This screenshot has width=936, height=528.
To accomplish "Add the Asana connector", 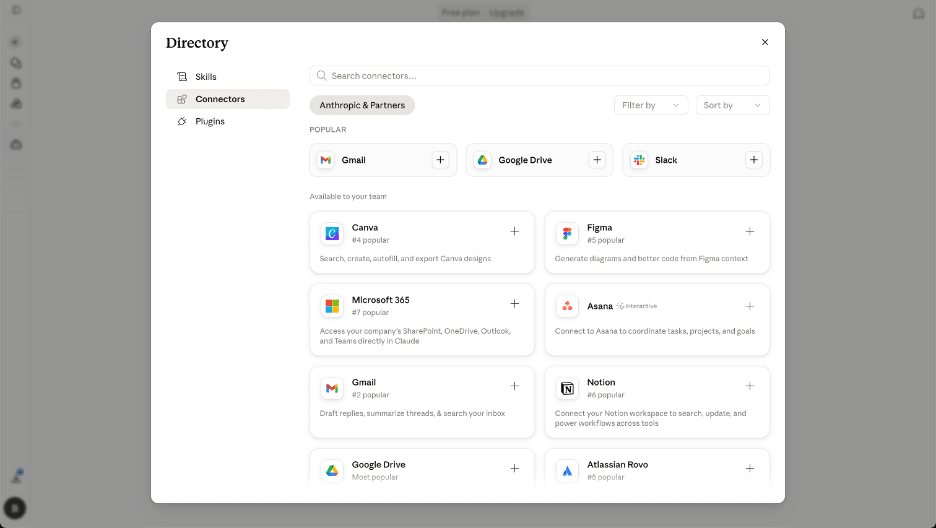I will click(750, 306).
